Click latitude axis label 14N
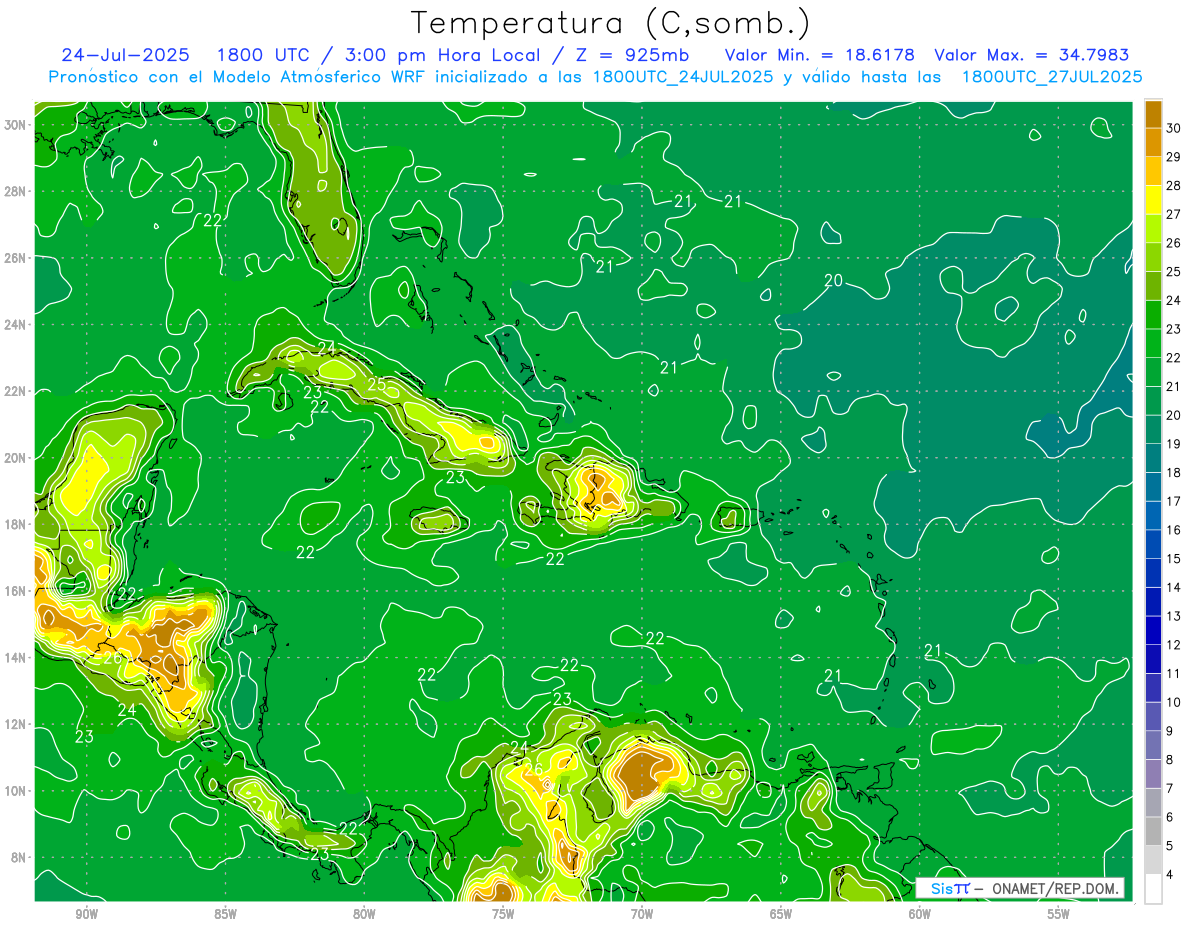The image size is (1200, 927). (x=15, y=658)
